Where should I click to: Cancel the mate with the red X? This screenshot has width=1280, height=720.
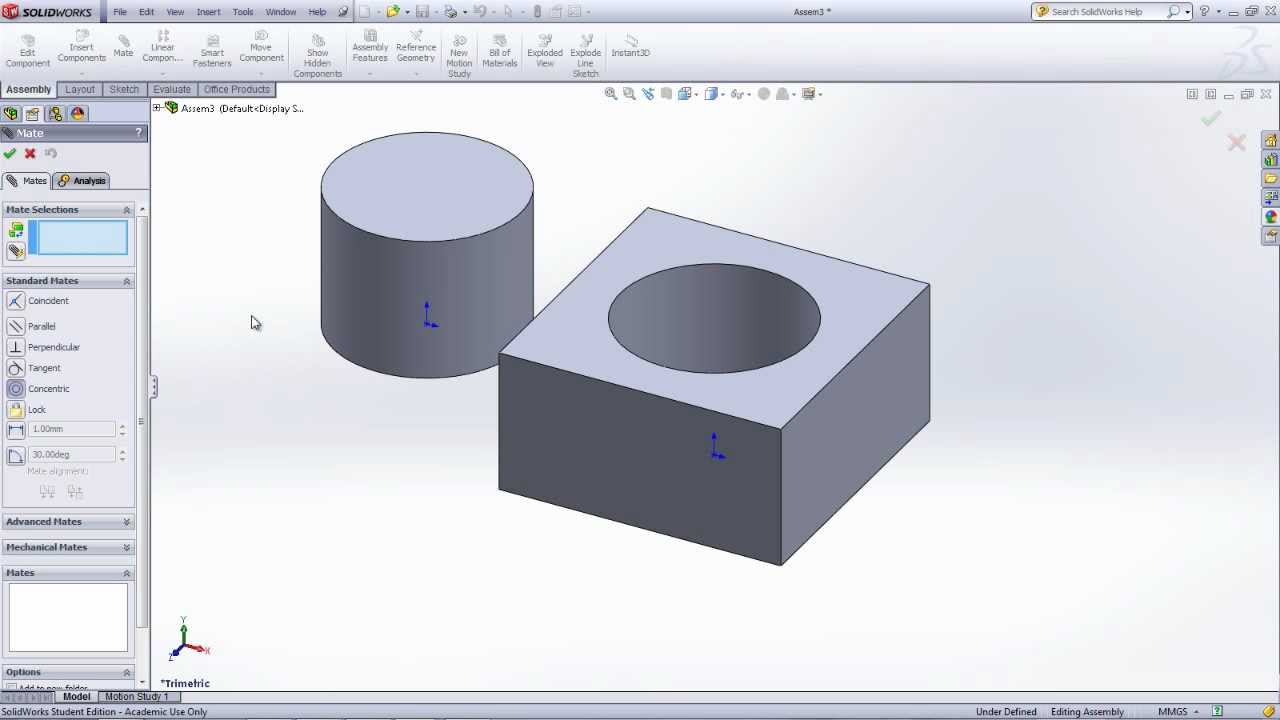pos(30,153)
